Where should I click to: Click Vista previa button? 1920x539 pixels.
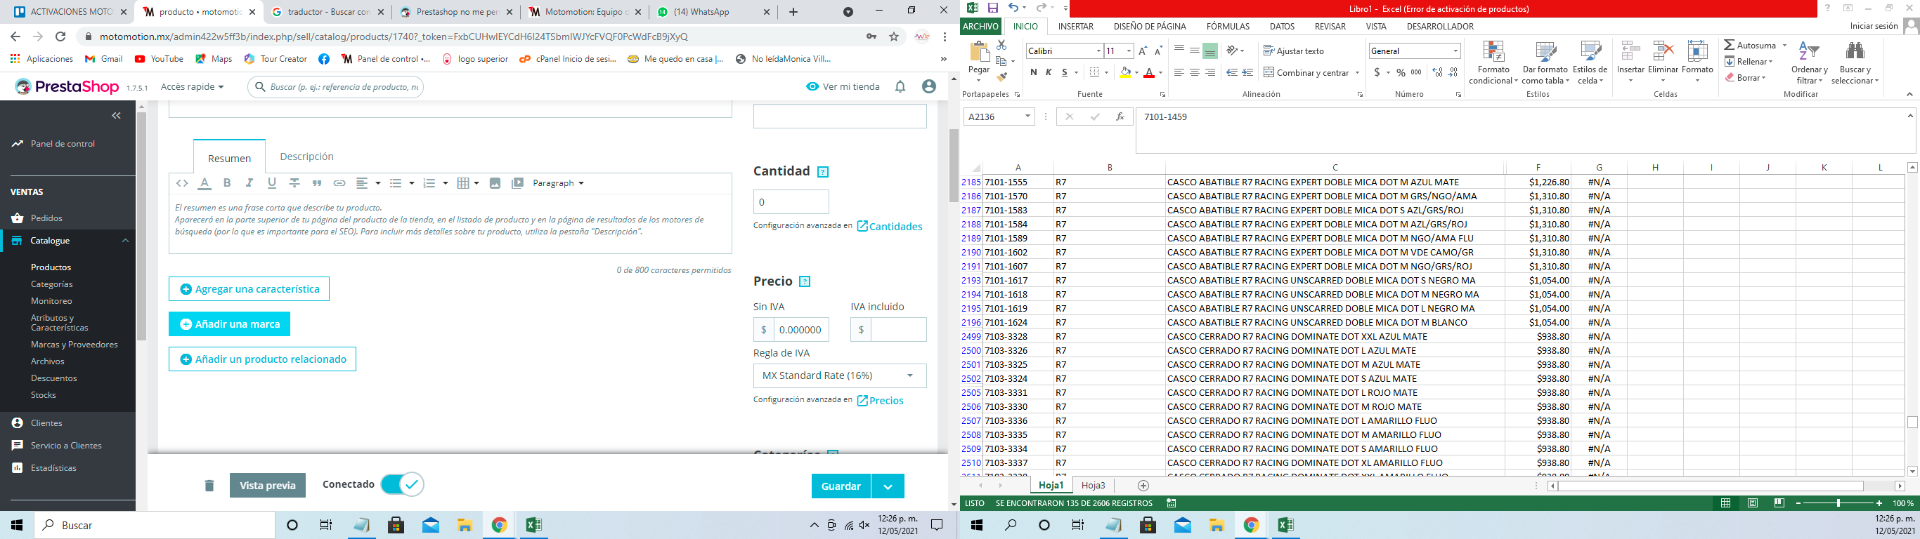(267, 485)
